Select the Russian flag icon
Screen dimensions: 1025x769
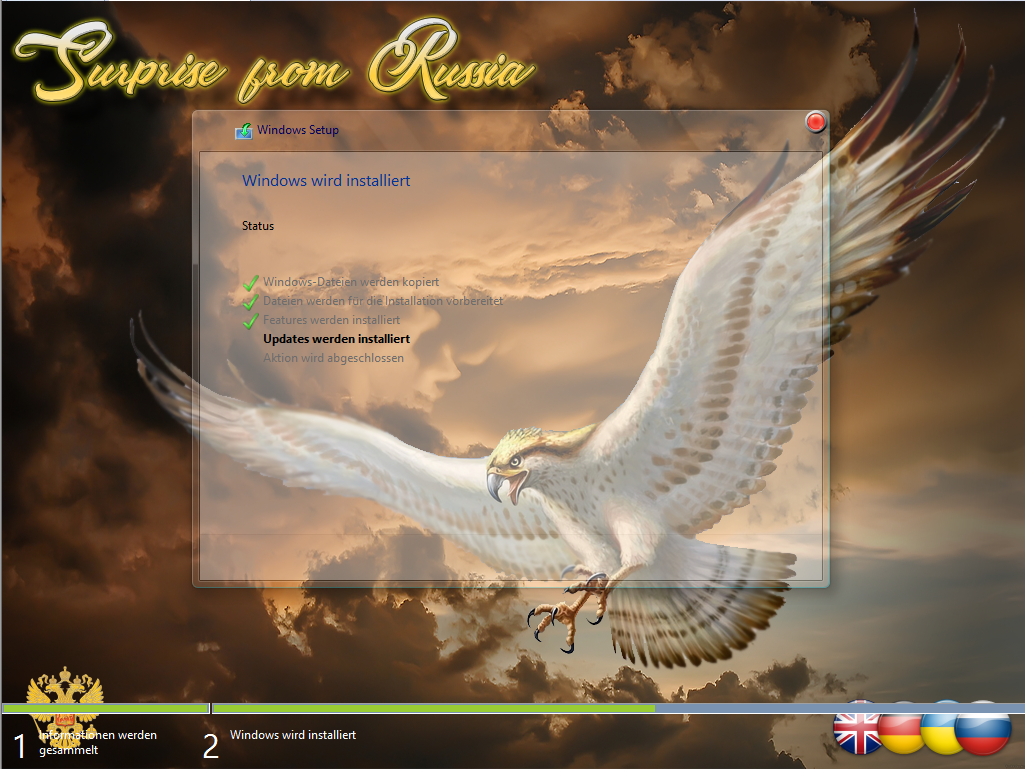983,728
